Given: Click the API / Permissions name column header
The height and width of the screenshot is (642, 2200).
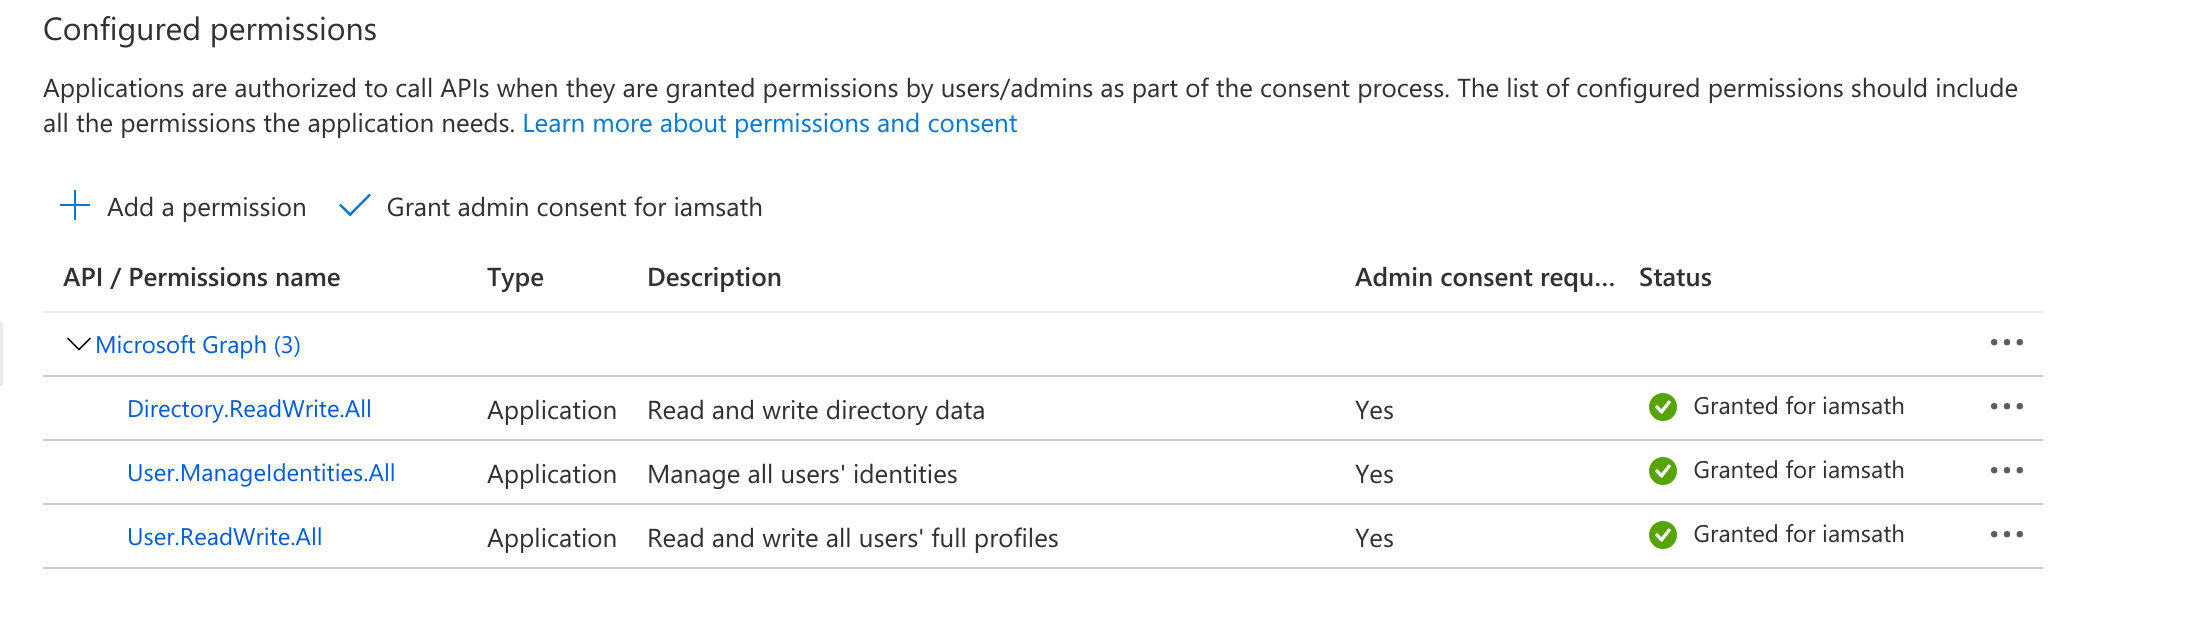Looking at the screenshot, I should point(201,277).
